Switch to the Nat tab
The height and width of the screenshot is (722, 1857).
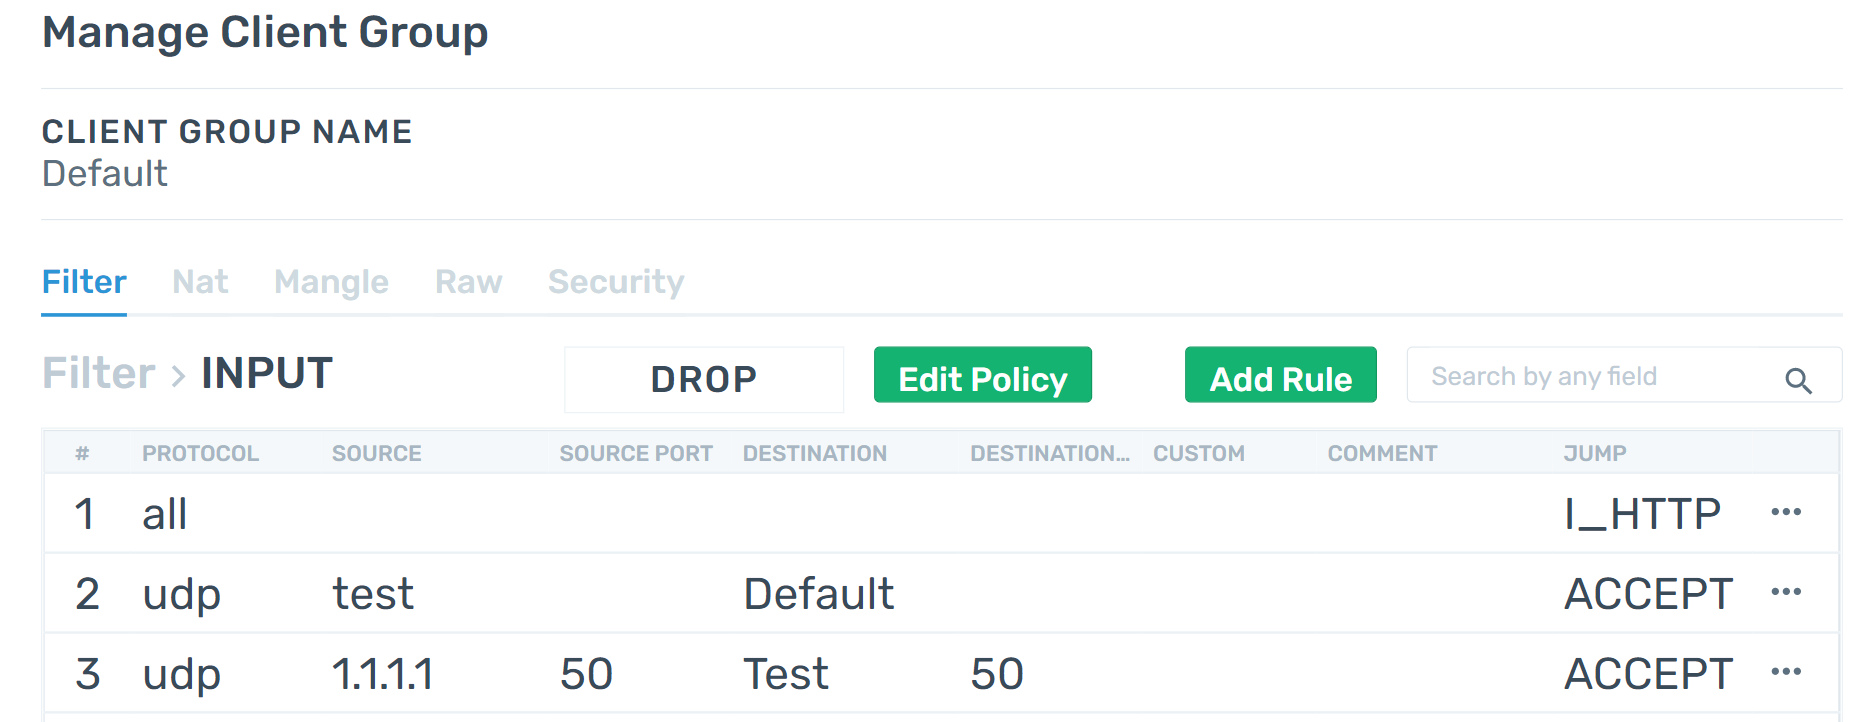click(x=200, y=282)
